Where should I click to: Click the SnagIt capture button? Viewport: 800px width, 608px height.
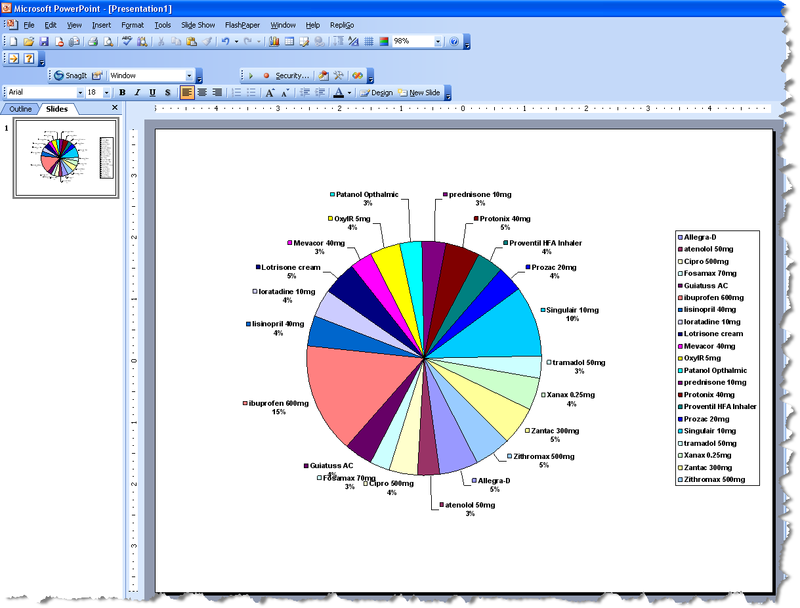click(71, 75)
